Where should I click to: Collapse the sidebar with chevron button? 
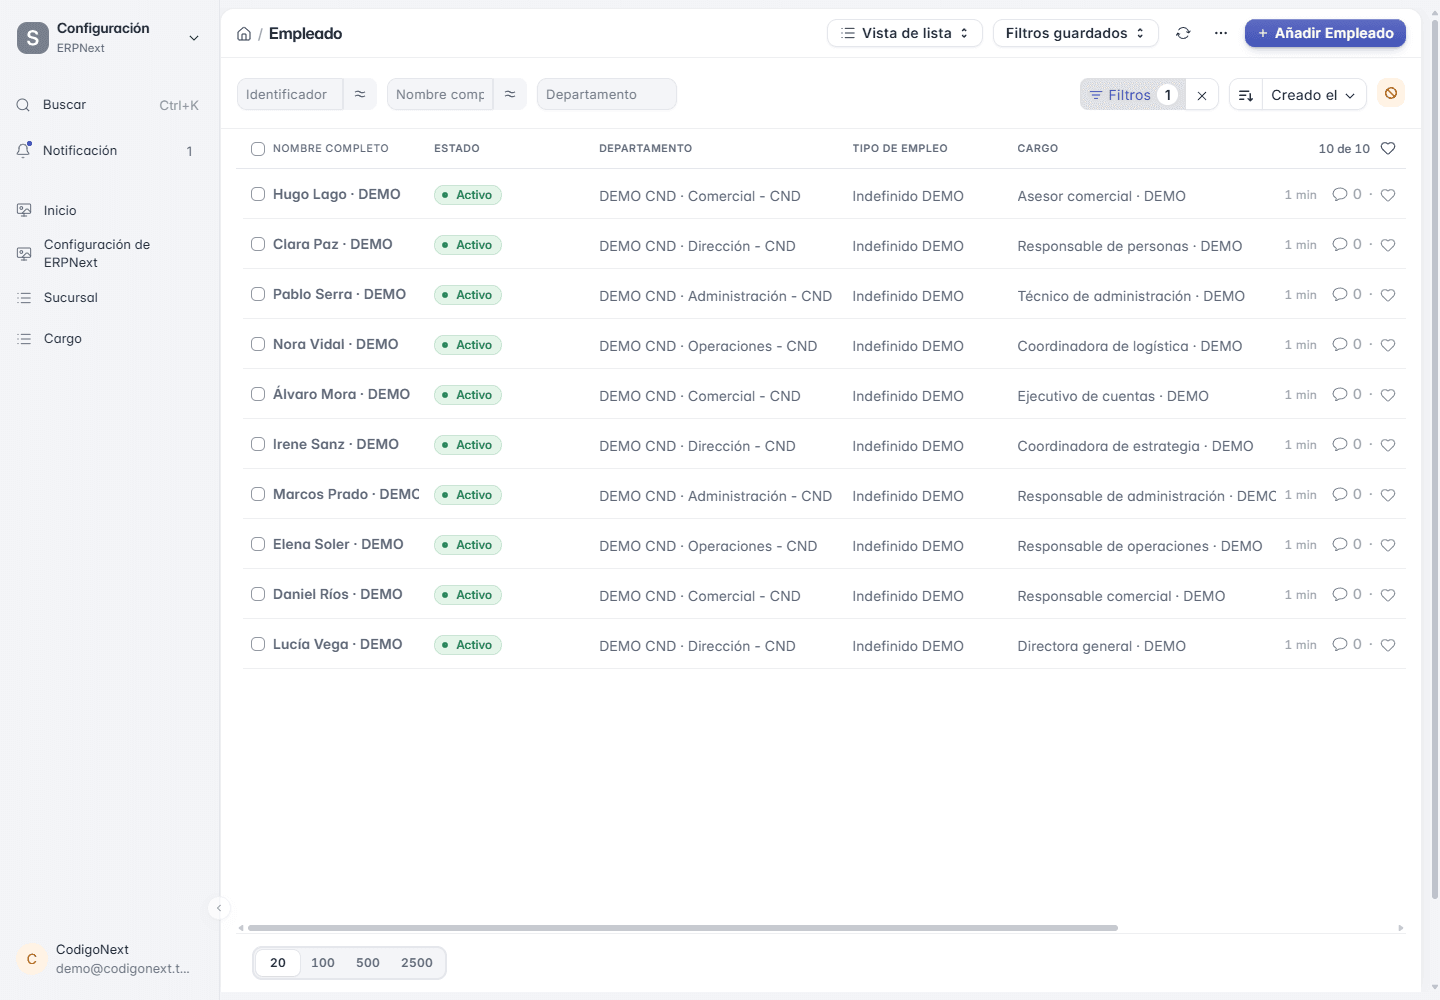pos(219,908)
